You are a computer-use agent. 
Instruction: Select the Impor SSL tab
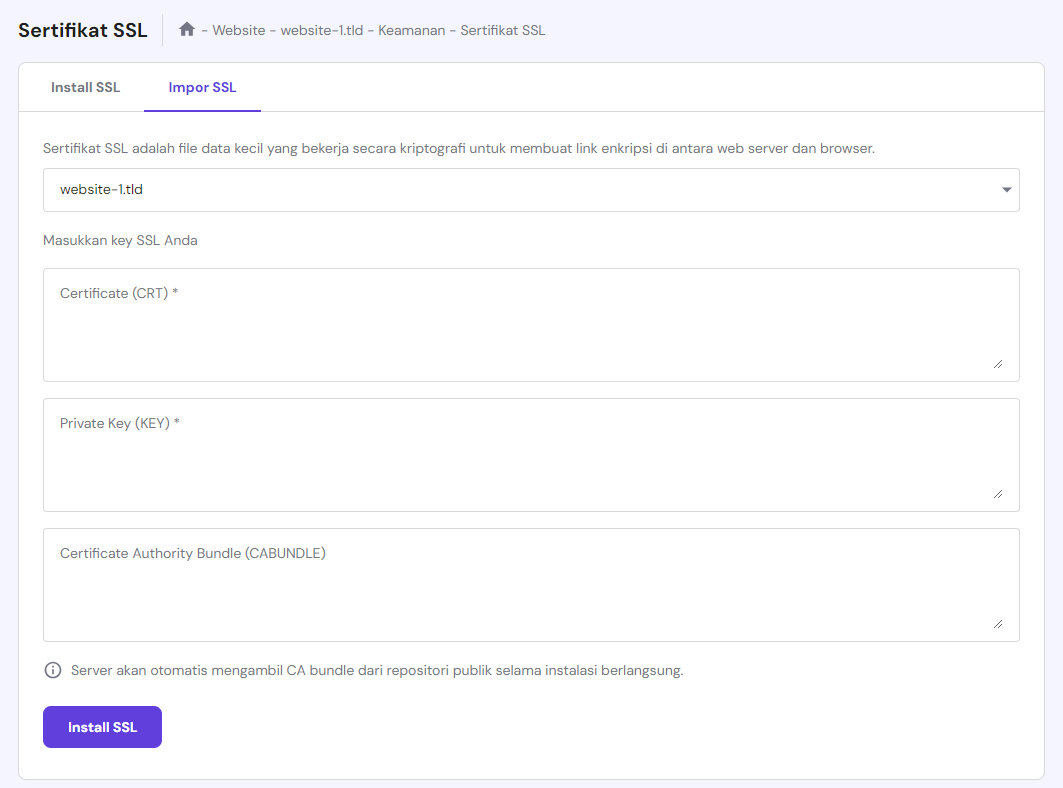coord(202,87)
